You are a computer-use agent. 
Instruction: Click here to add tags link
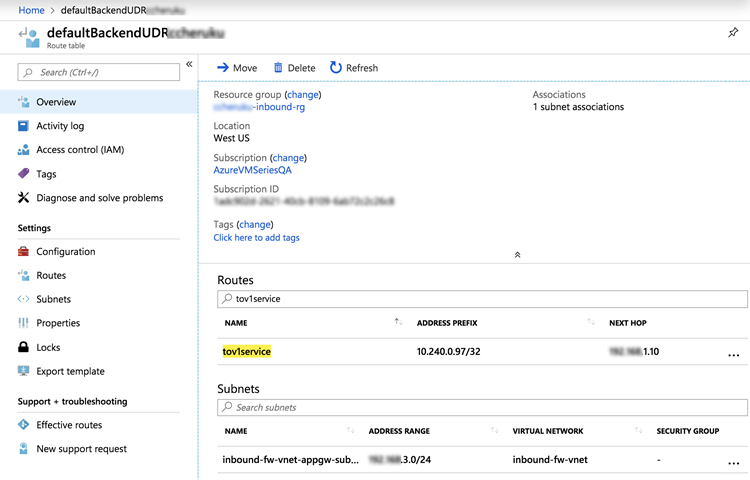point(256,238)
